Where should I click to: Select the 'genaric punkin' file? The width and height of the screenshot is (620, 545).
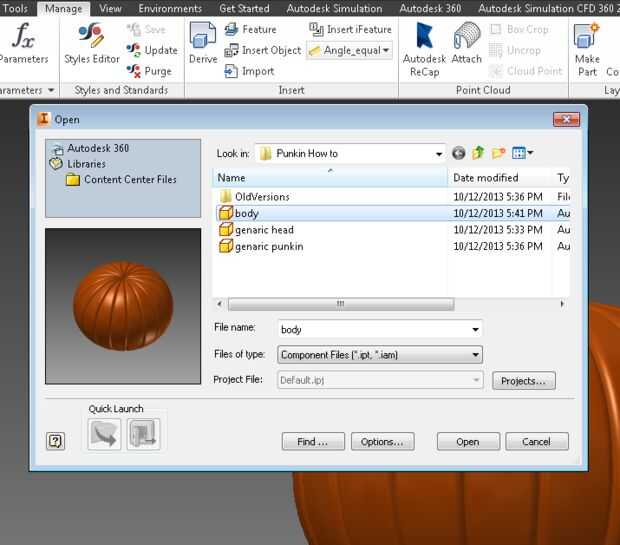click(x=261, y=246)
